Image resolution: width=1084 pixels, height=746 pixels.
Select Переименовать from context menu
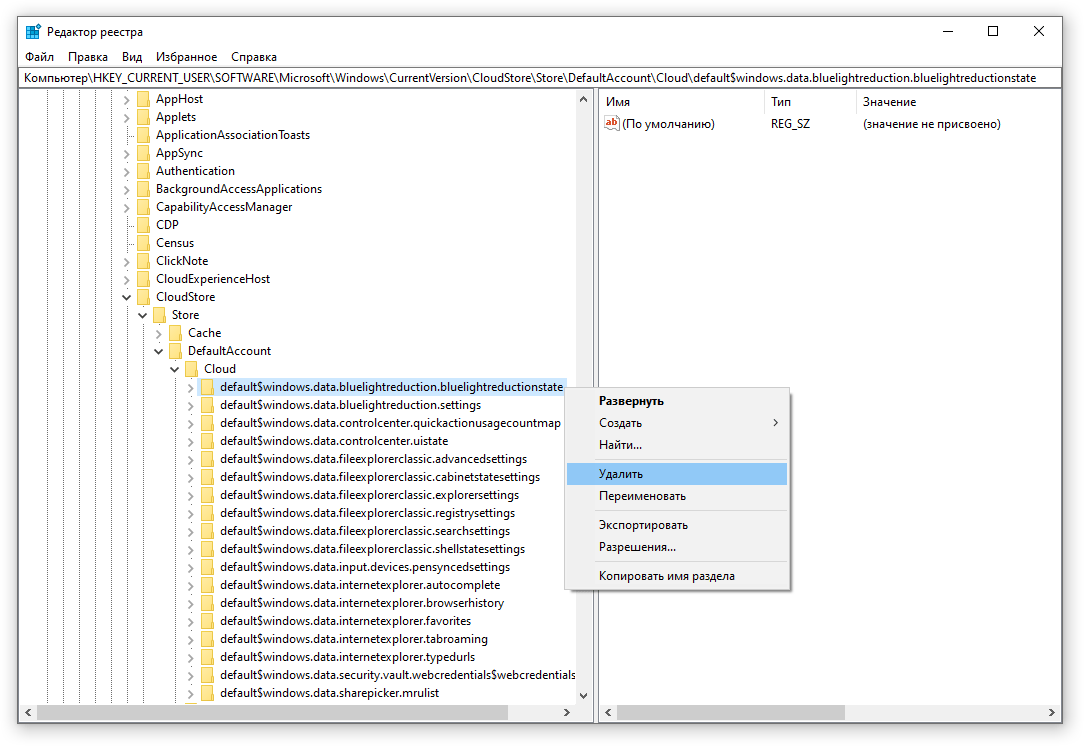tap(642, 496)
